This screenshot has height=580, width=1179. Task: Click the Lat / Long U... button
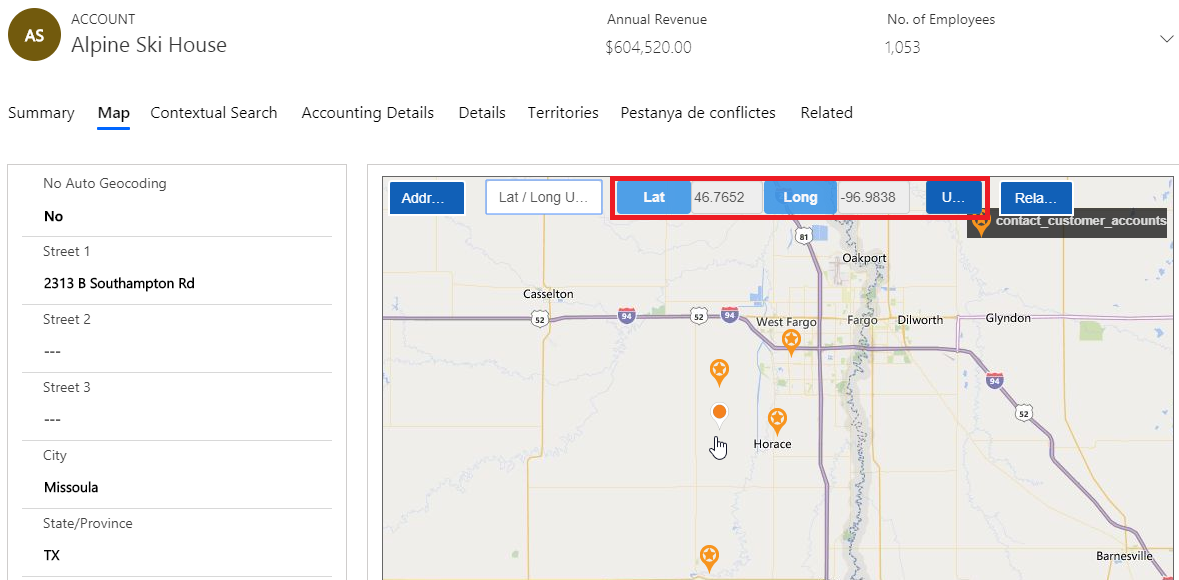pyautogui.click(x=544, y=198)
